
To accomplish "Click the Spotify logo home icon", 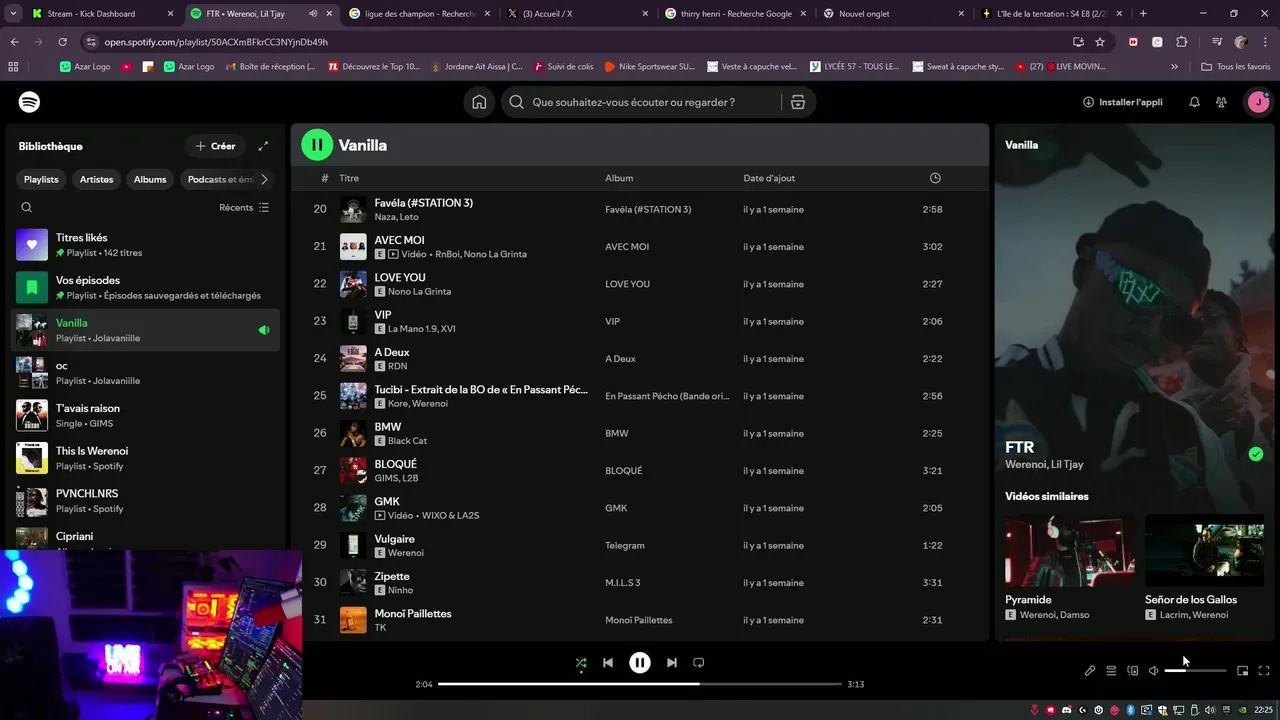I will coord(29,102).
